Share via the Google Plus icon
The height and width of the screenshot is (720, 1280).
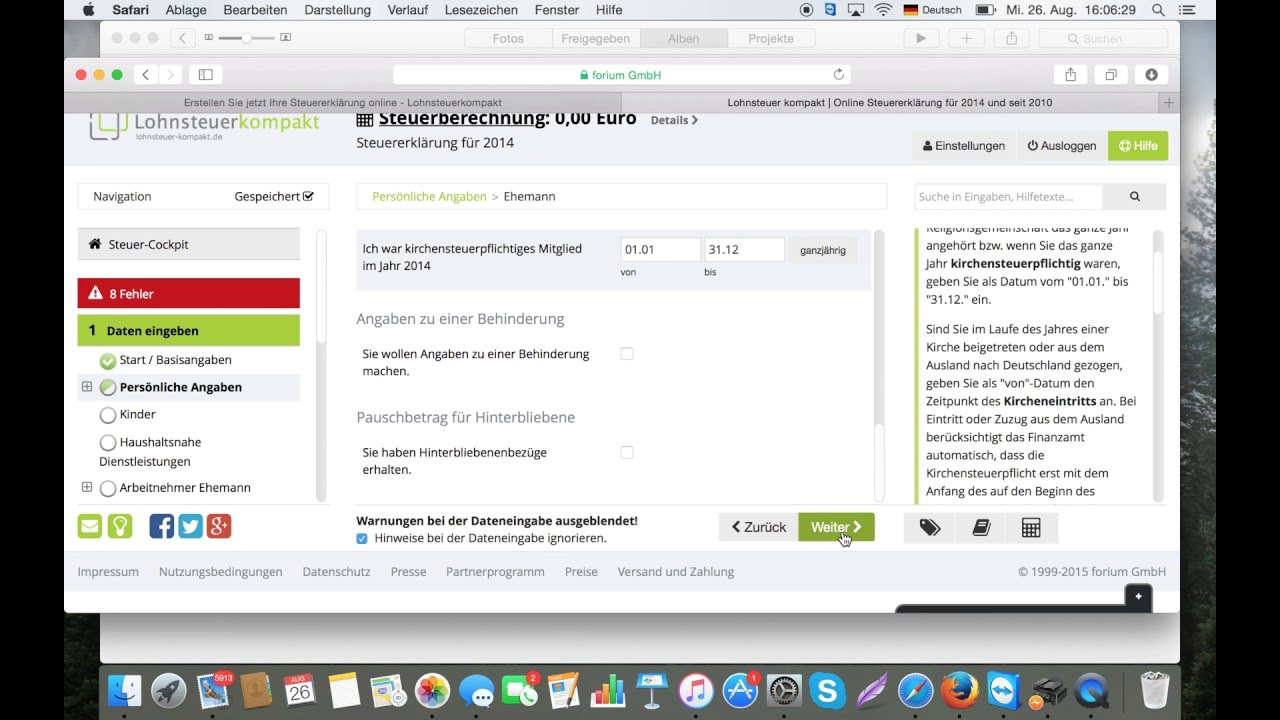pyautogui.click(x=219, y=526)
